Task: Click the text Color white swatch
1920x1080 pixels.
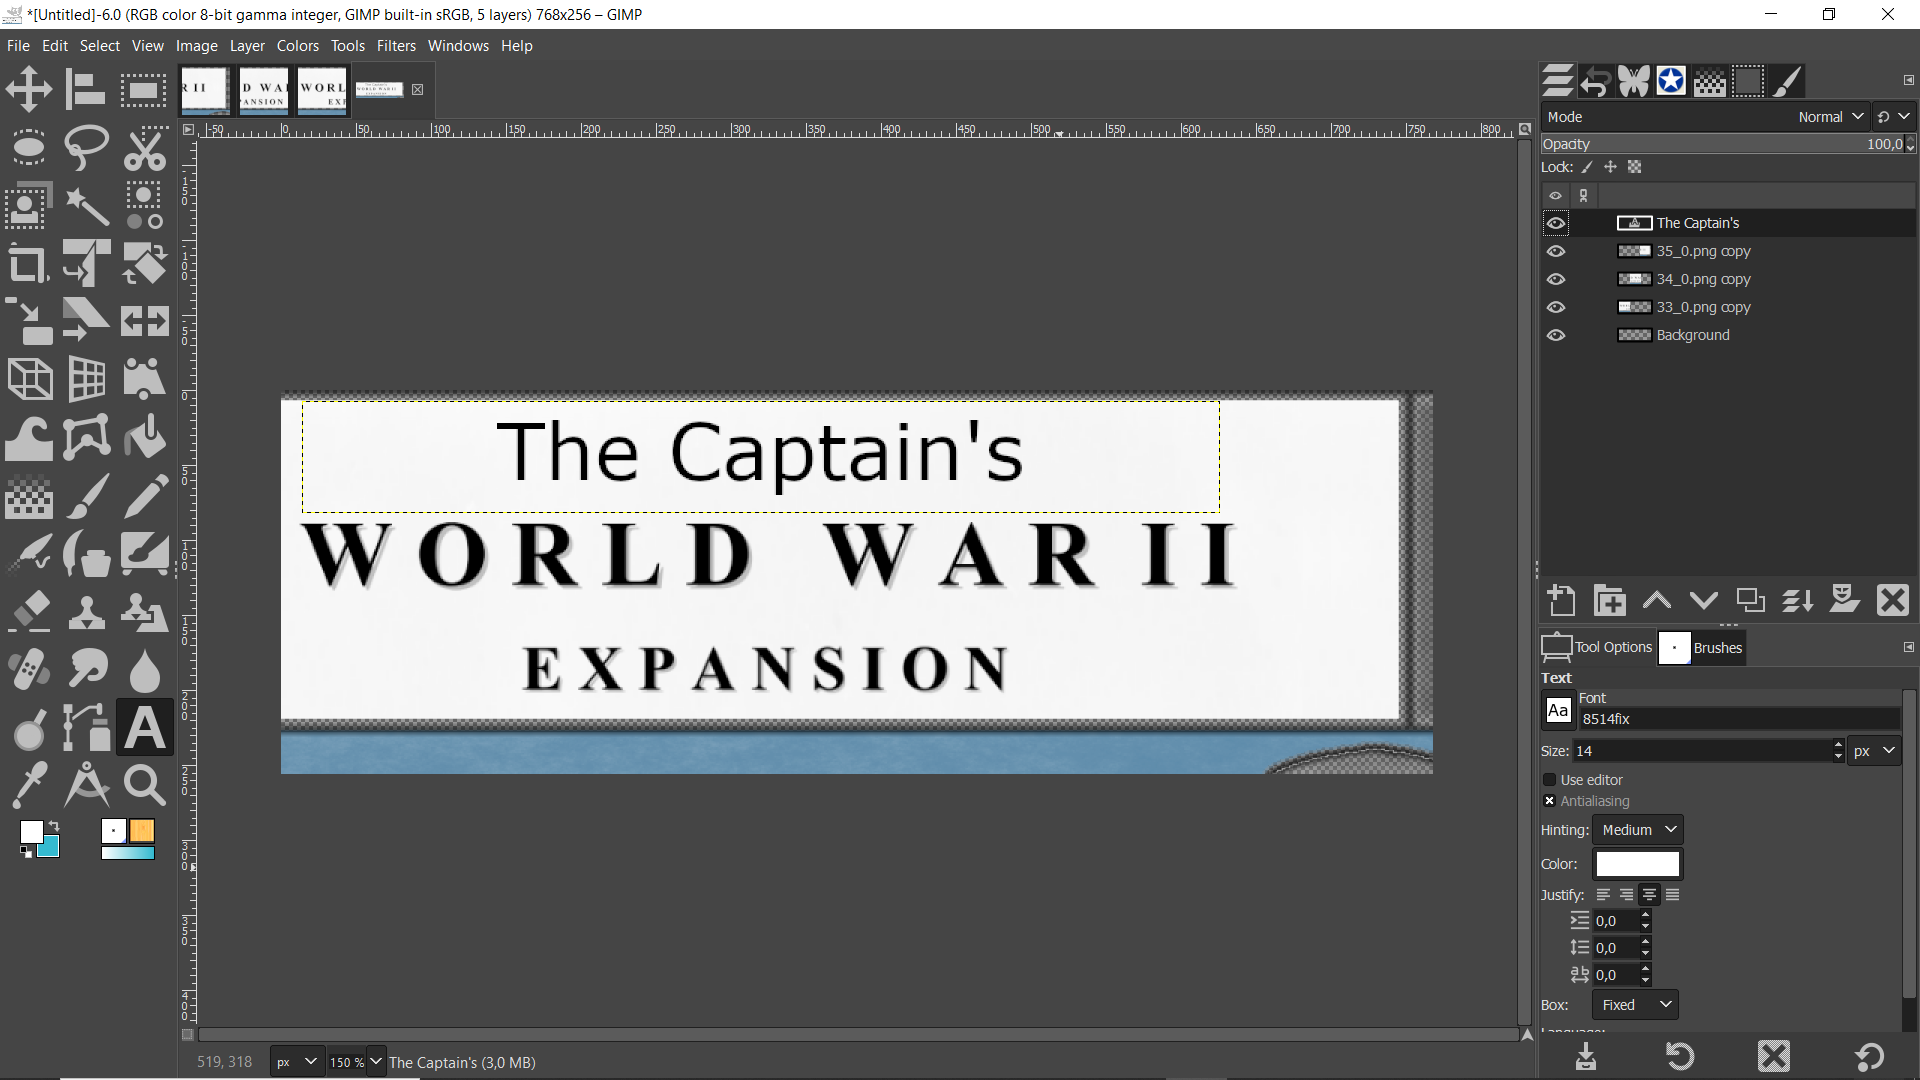Action: pyautogui.click(x=1638, y=864)
